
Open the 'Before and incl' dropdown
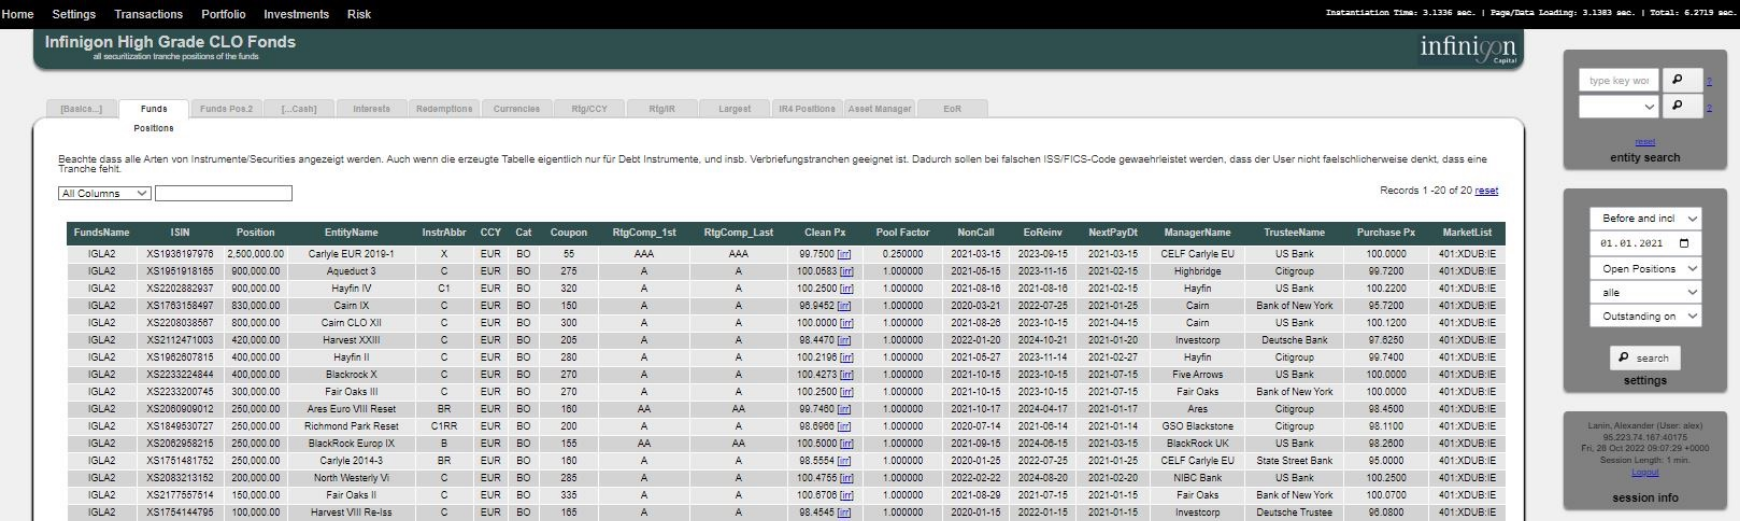click(1645, 218)
